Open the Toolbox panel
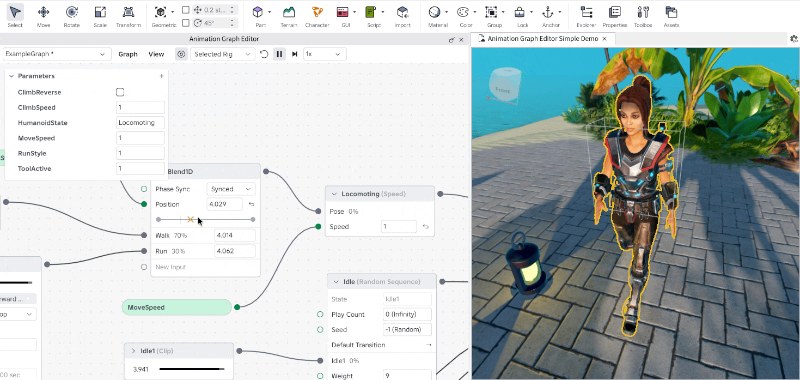This screenshot has height=380, width=800. 643,16
